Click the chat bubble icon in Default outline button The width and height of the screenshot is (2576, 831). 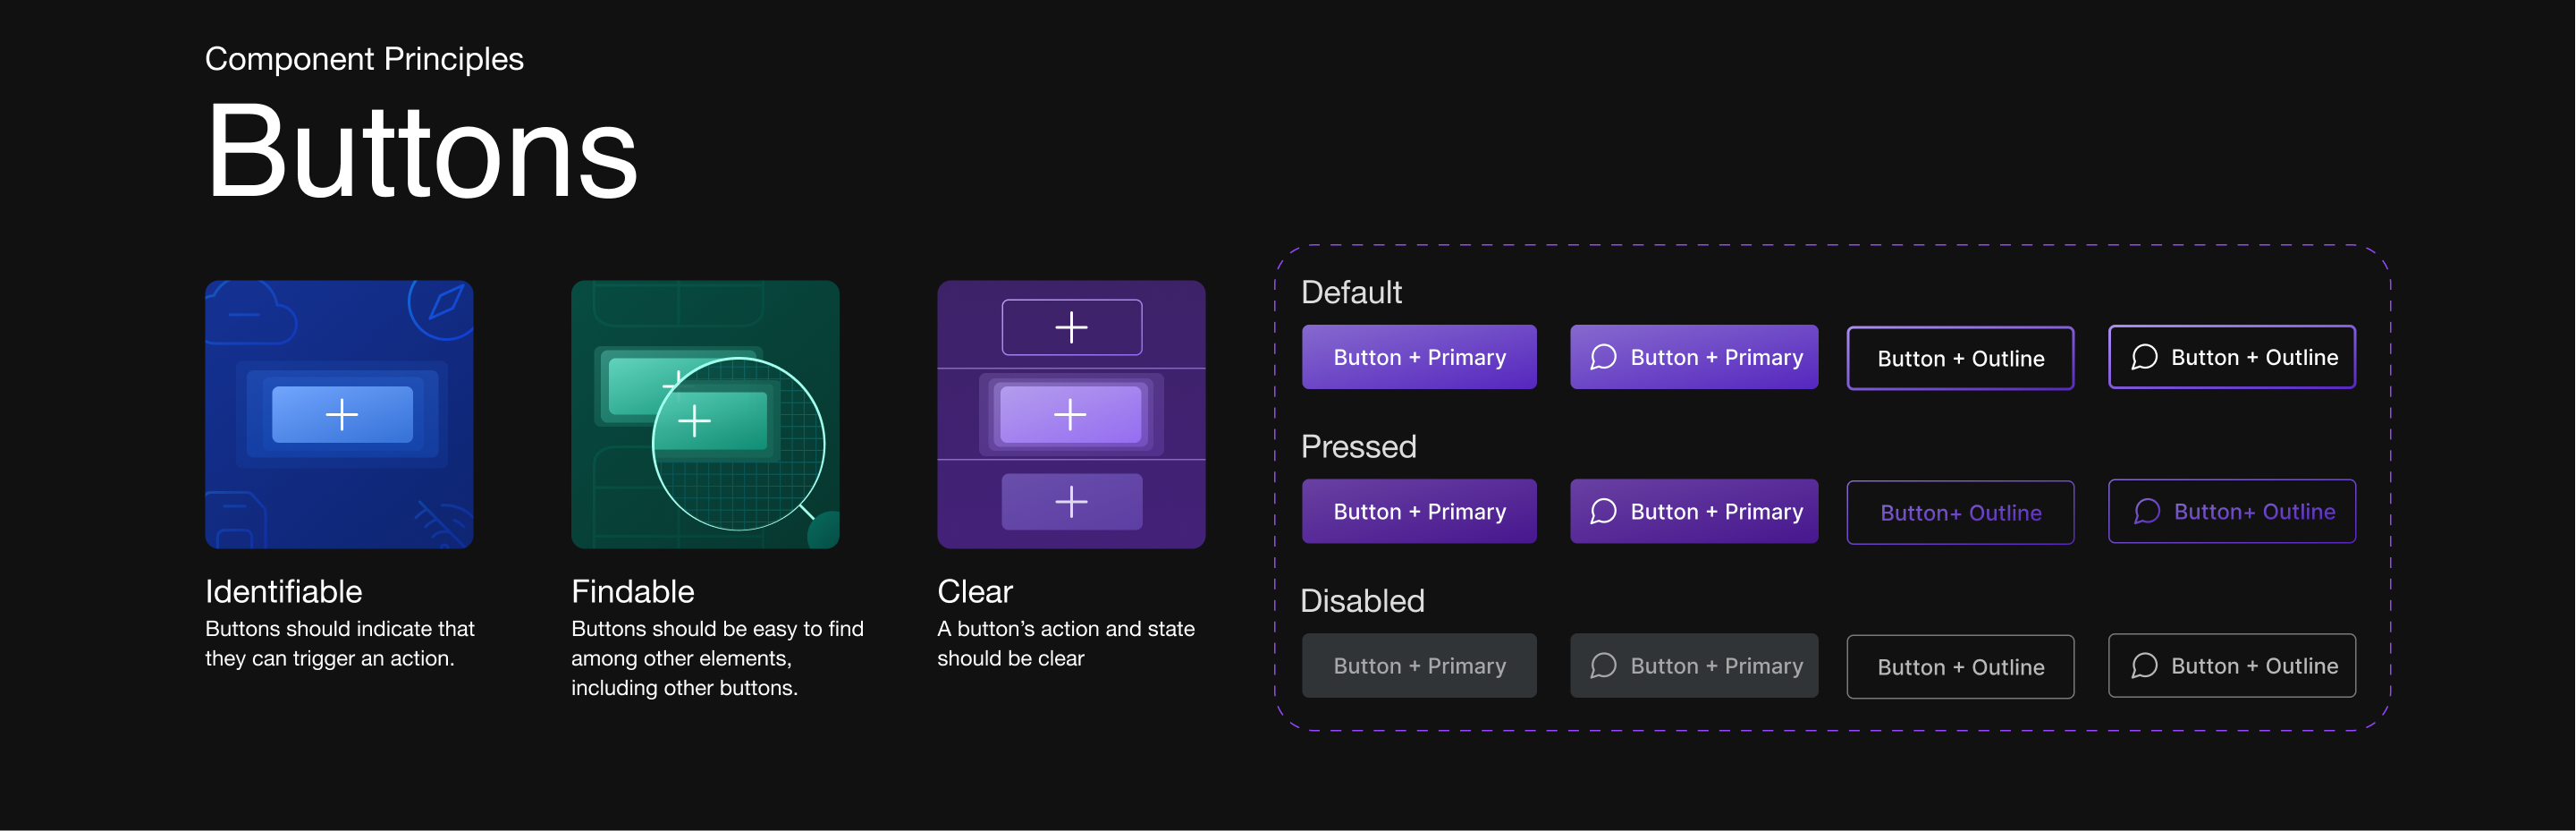[2144, 357]
